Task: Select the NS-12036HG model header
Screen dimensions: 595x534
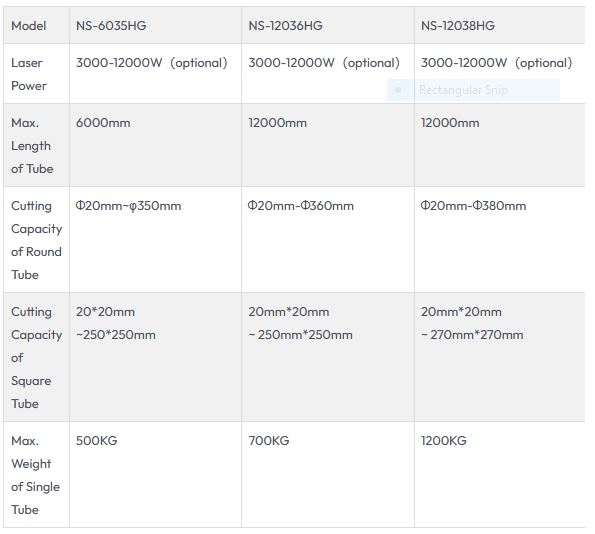Action: [x=285, y=26]
